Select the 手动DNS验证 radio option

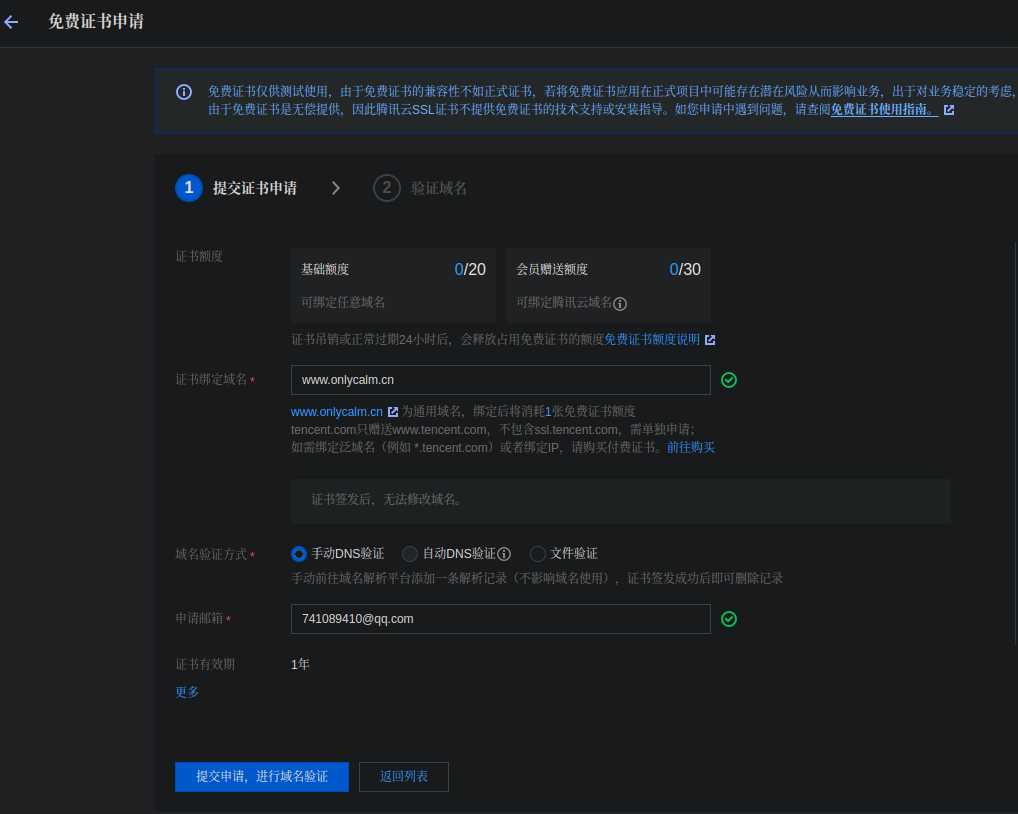(299, 554)
